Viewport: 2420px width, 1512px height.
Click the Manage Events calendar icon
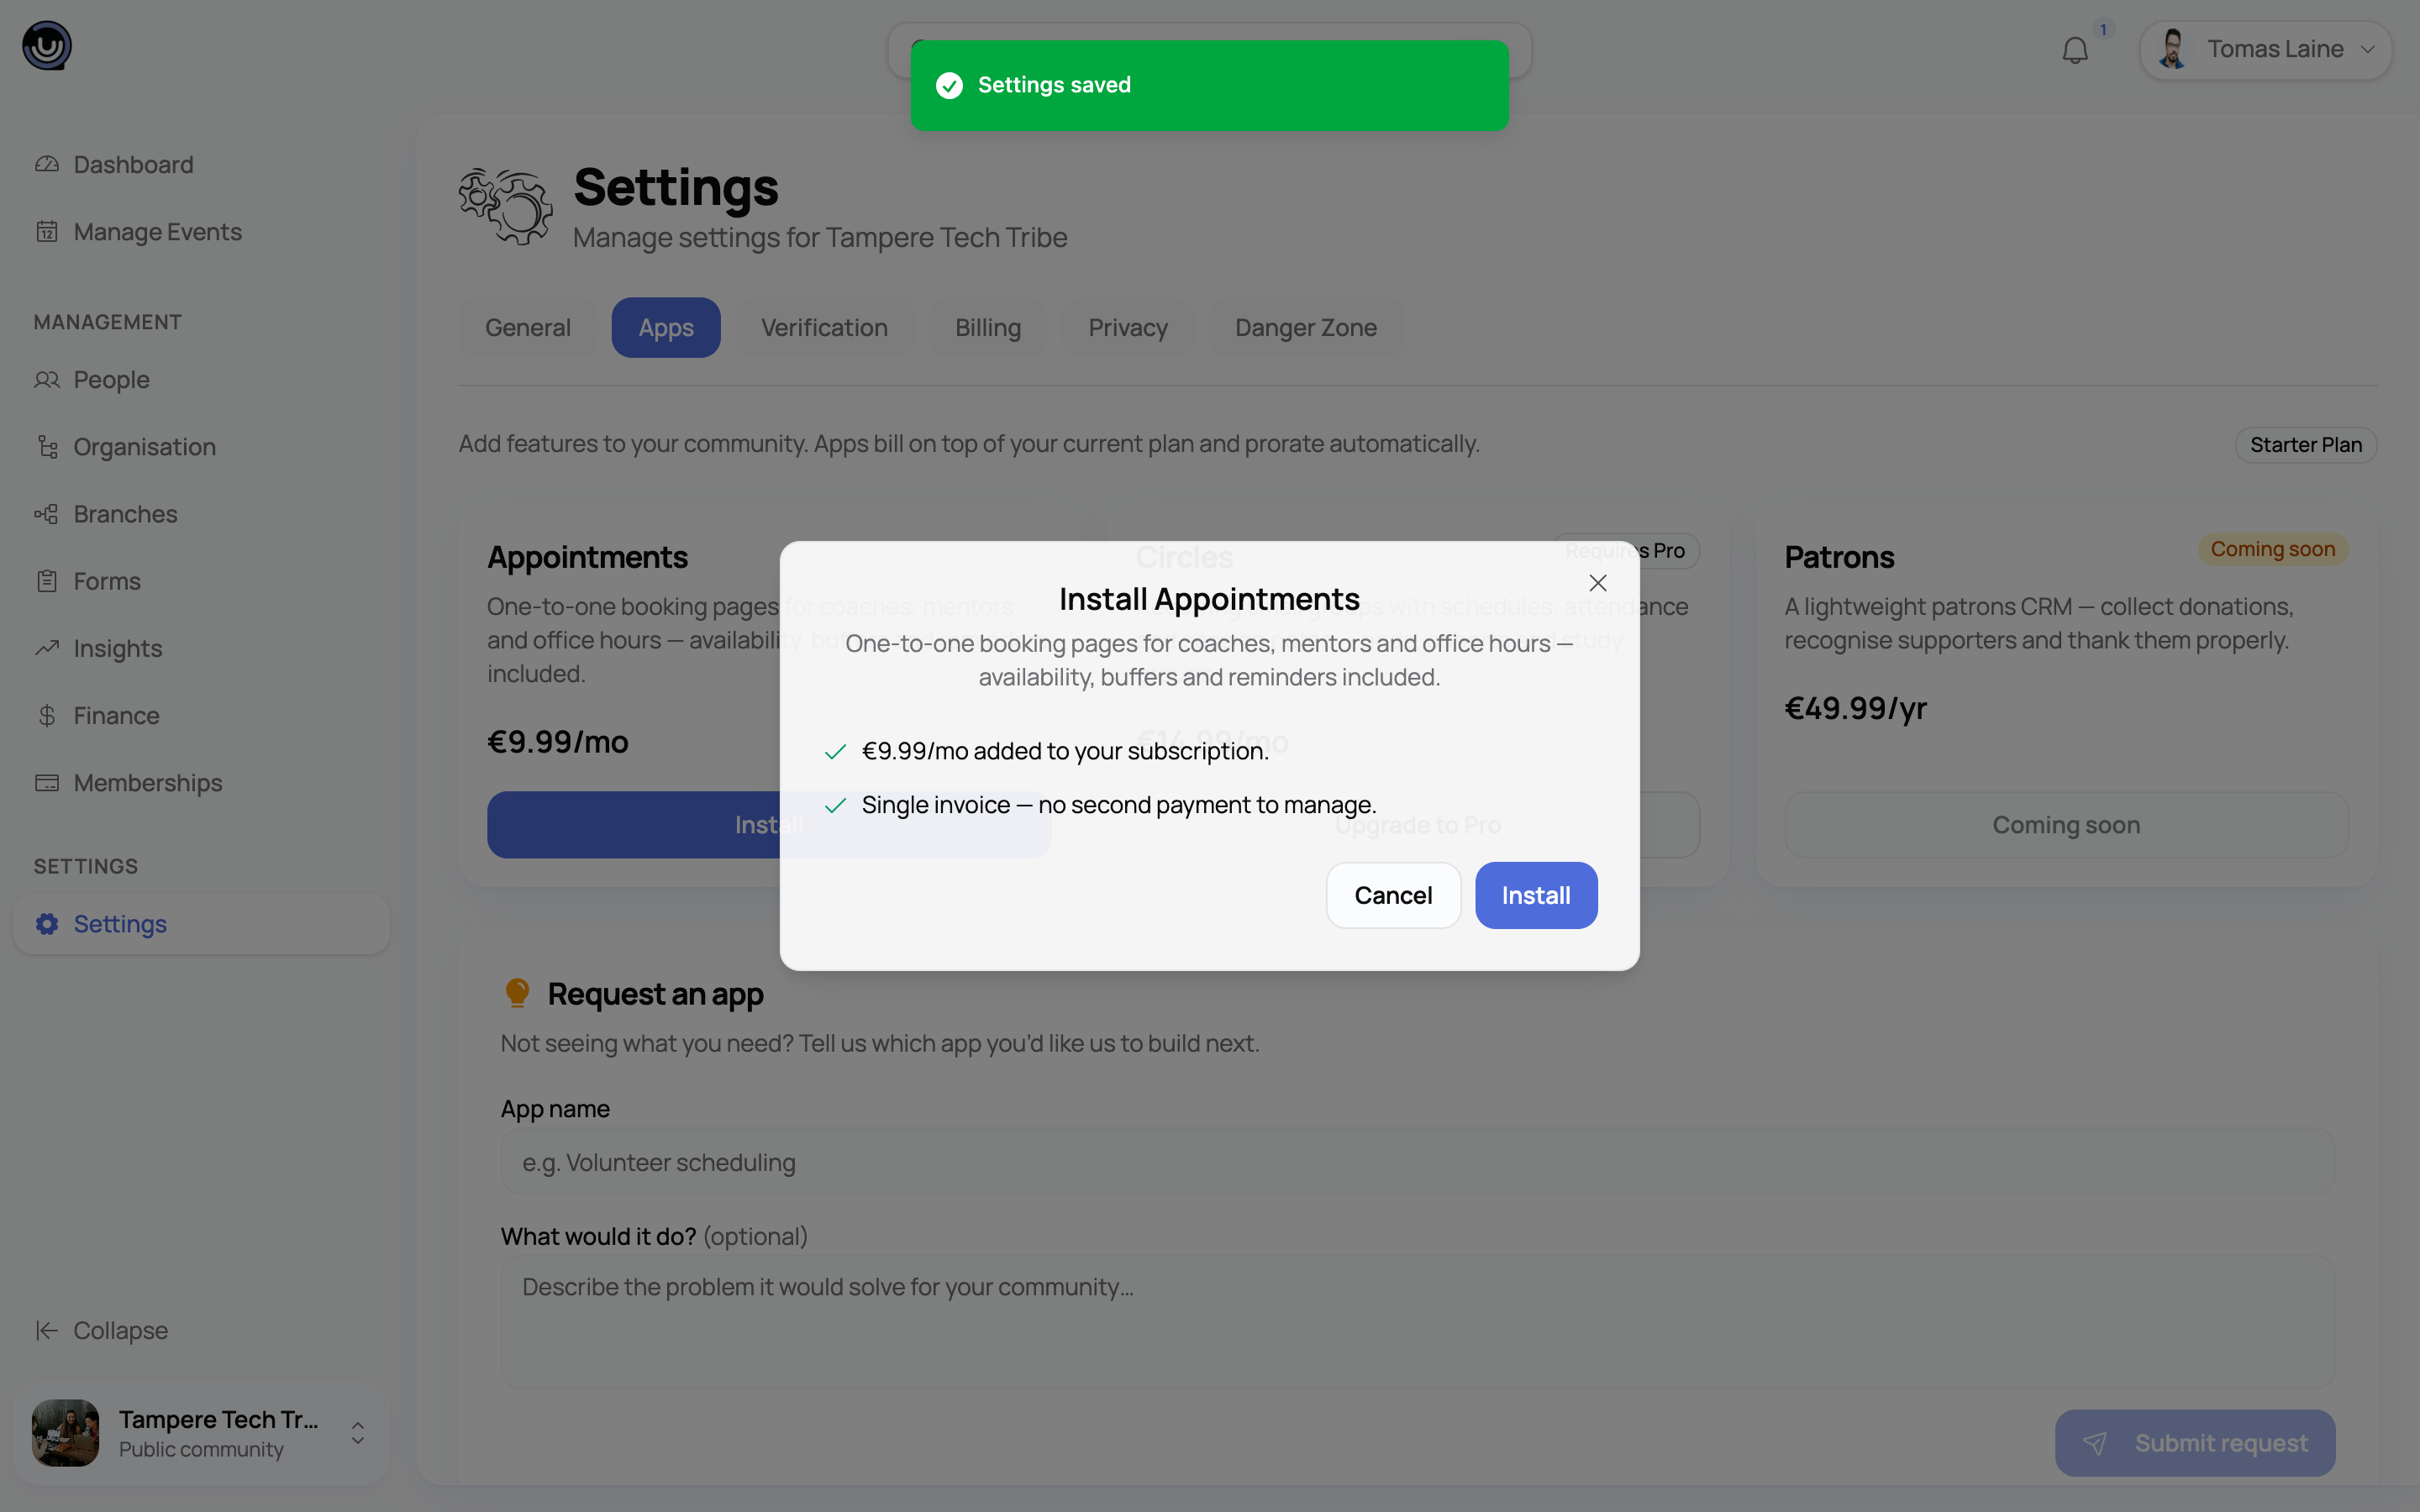click(x=47, y=232)
